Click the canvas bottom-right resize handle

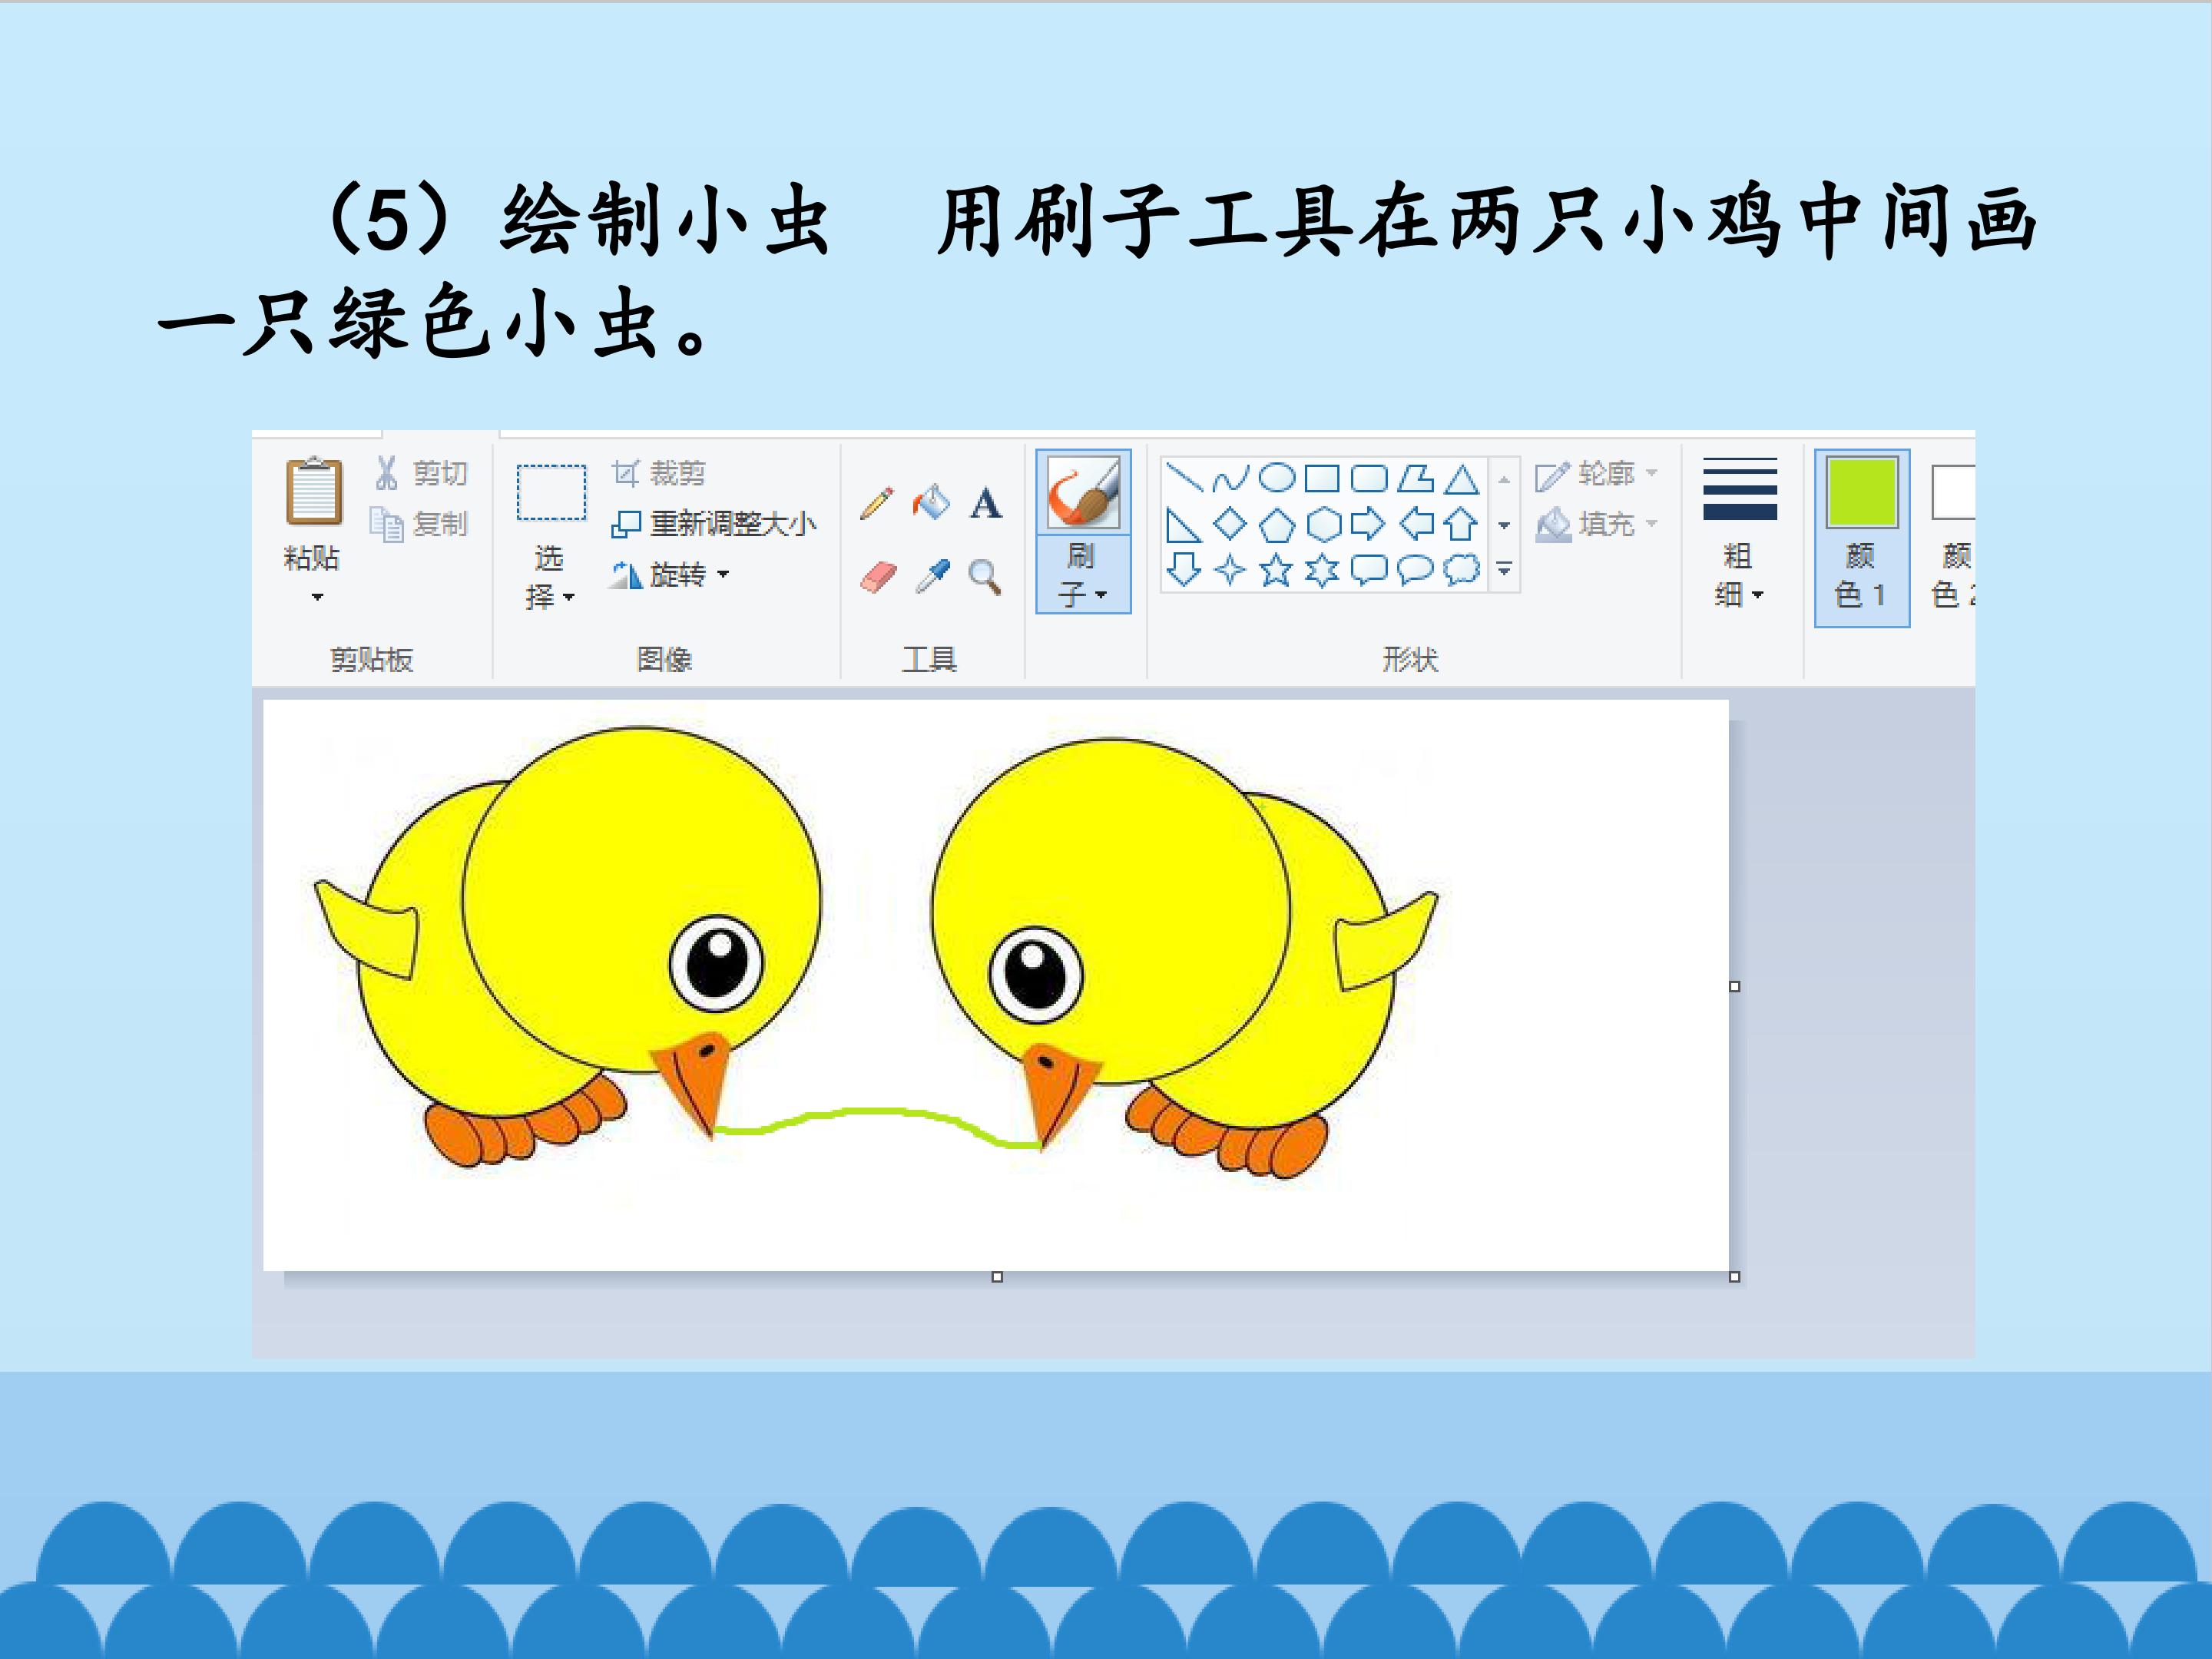(x=1735, y=1277)
